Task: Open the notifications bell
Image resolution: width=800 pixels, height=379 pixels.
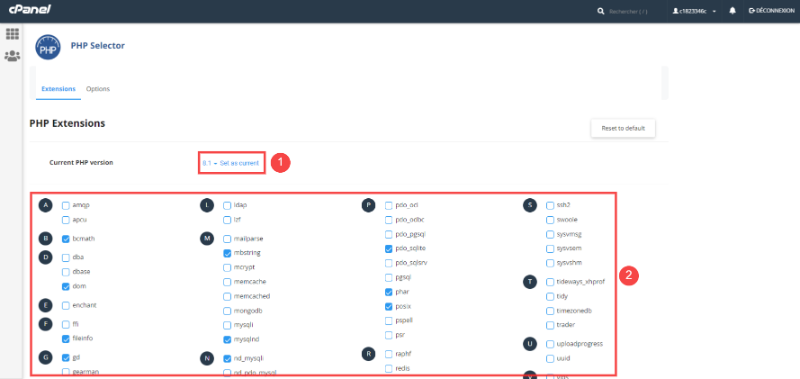Action: point(733,11)
